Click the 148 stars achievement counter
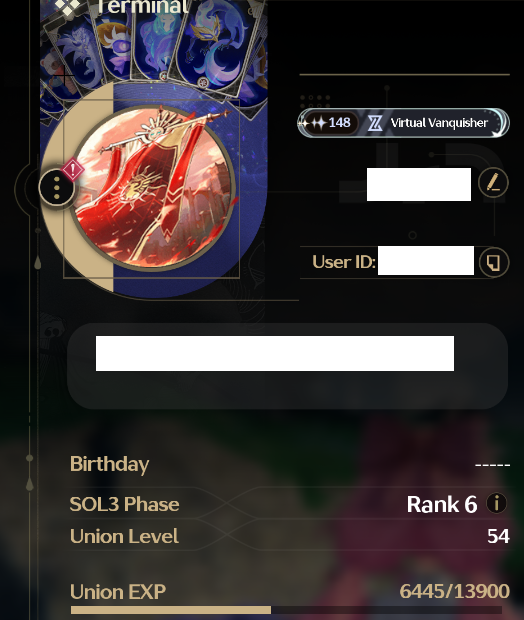 pyautogui.click(x=328, y=123)
